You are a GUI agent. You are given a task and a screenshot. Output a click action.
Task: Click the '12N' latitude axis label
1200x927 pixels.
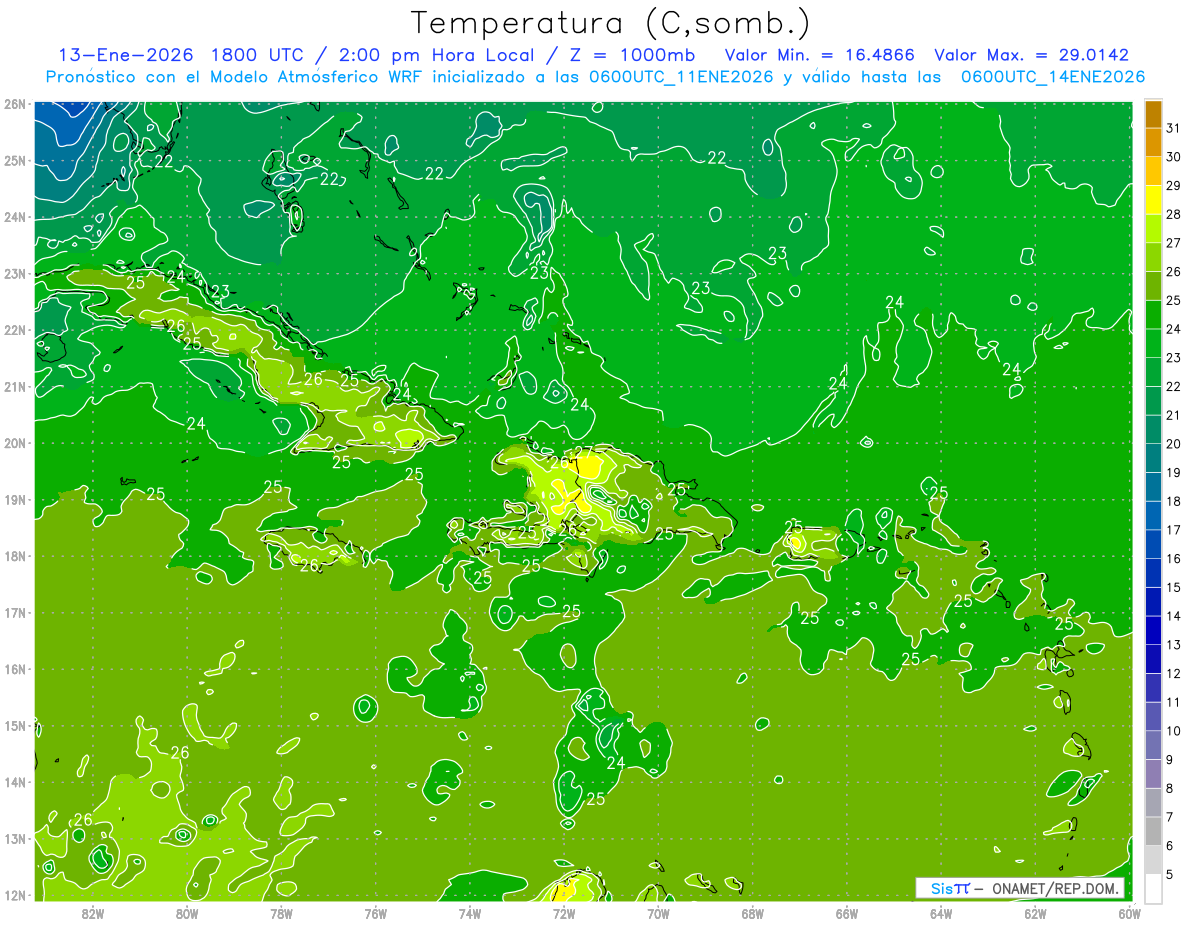pos(14,895)
